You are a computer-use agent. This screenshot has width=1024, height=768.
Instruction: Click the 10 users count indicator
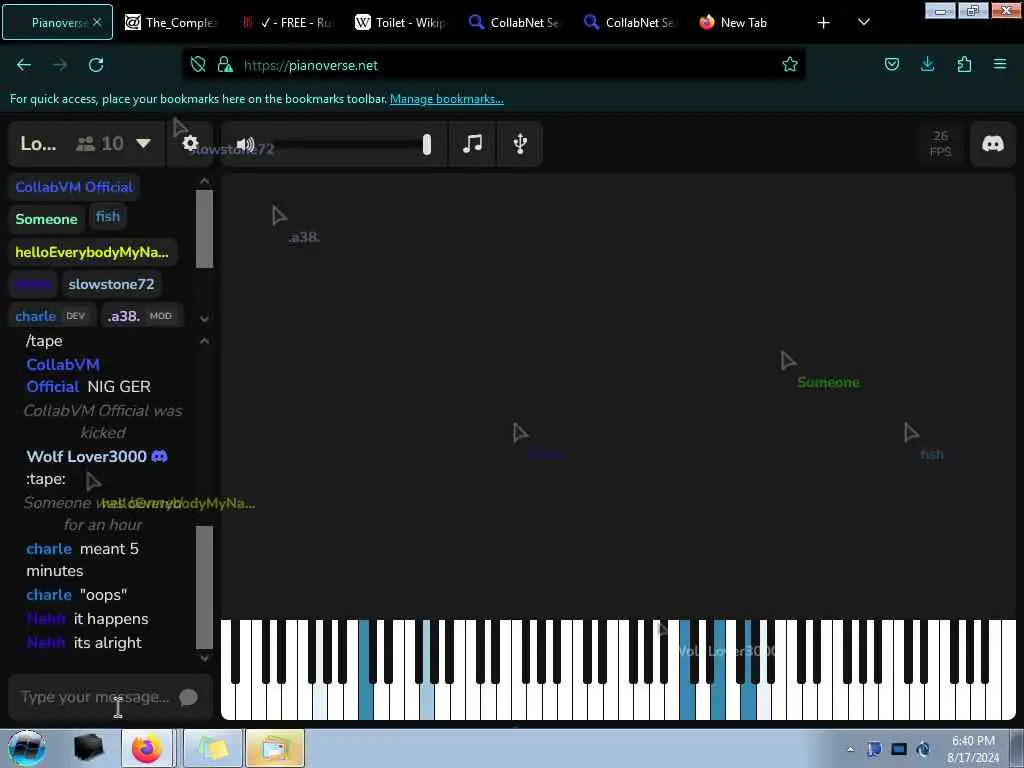pos(100,143)
